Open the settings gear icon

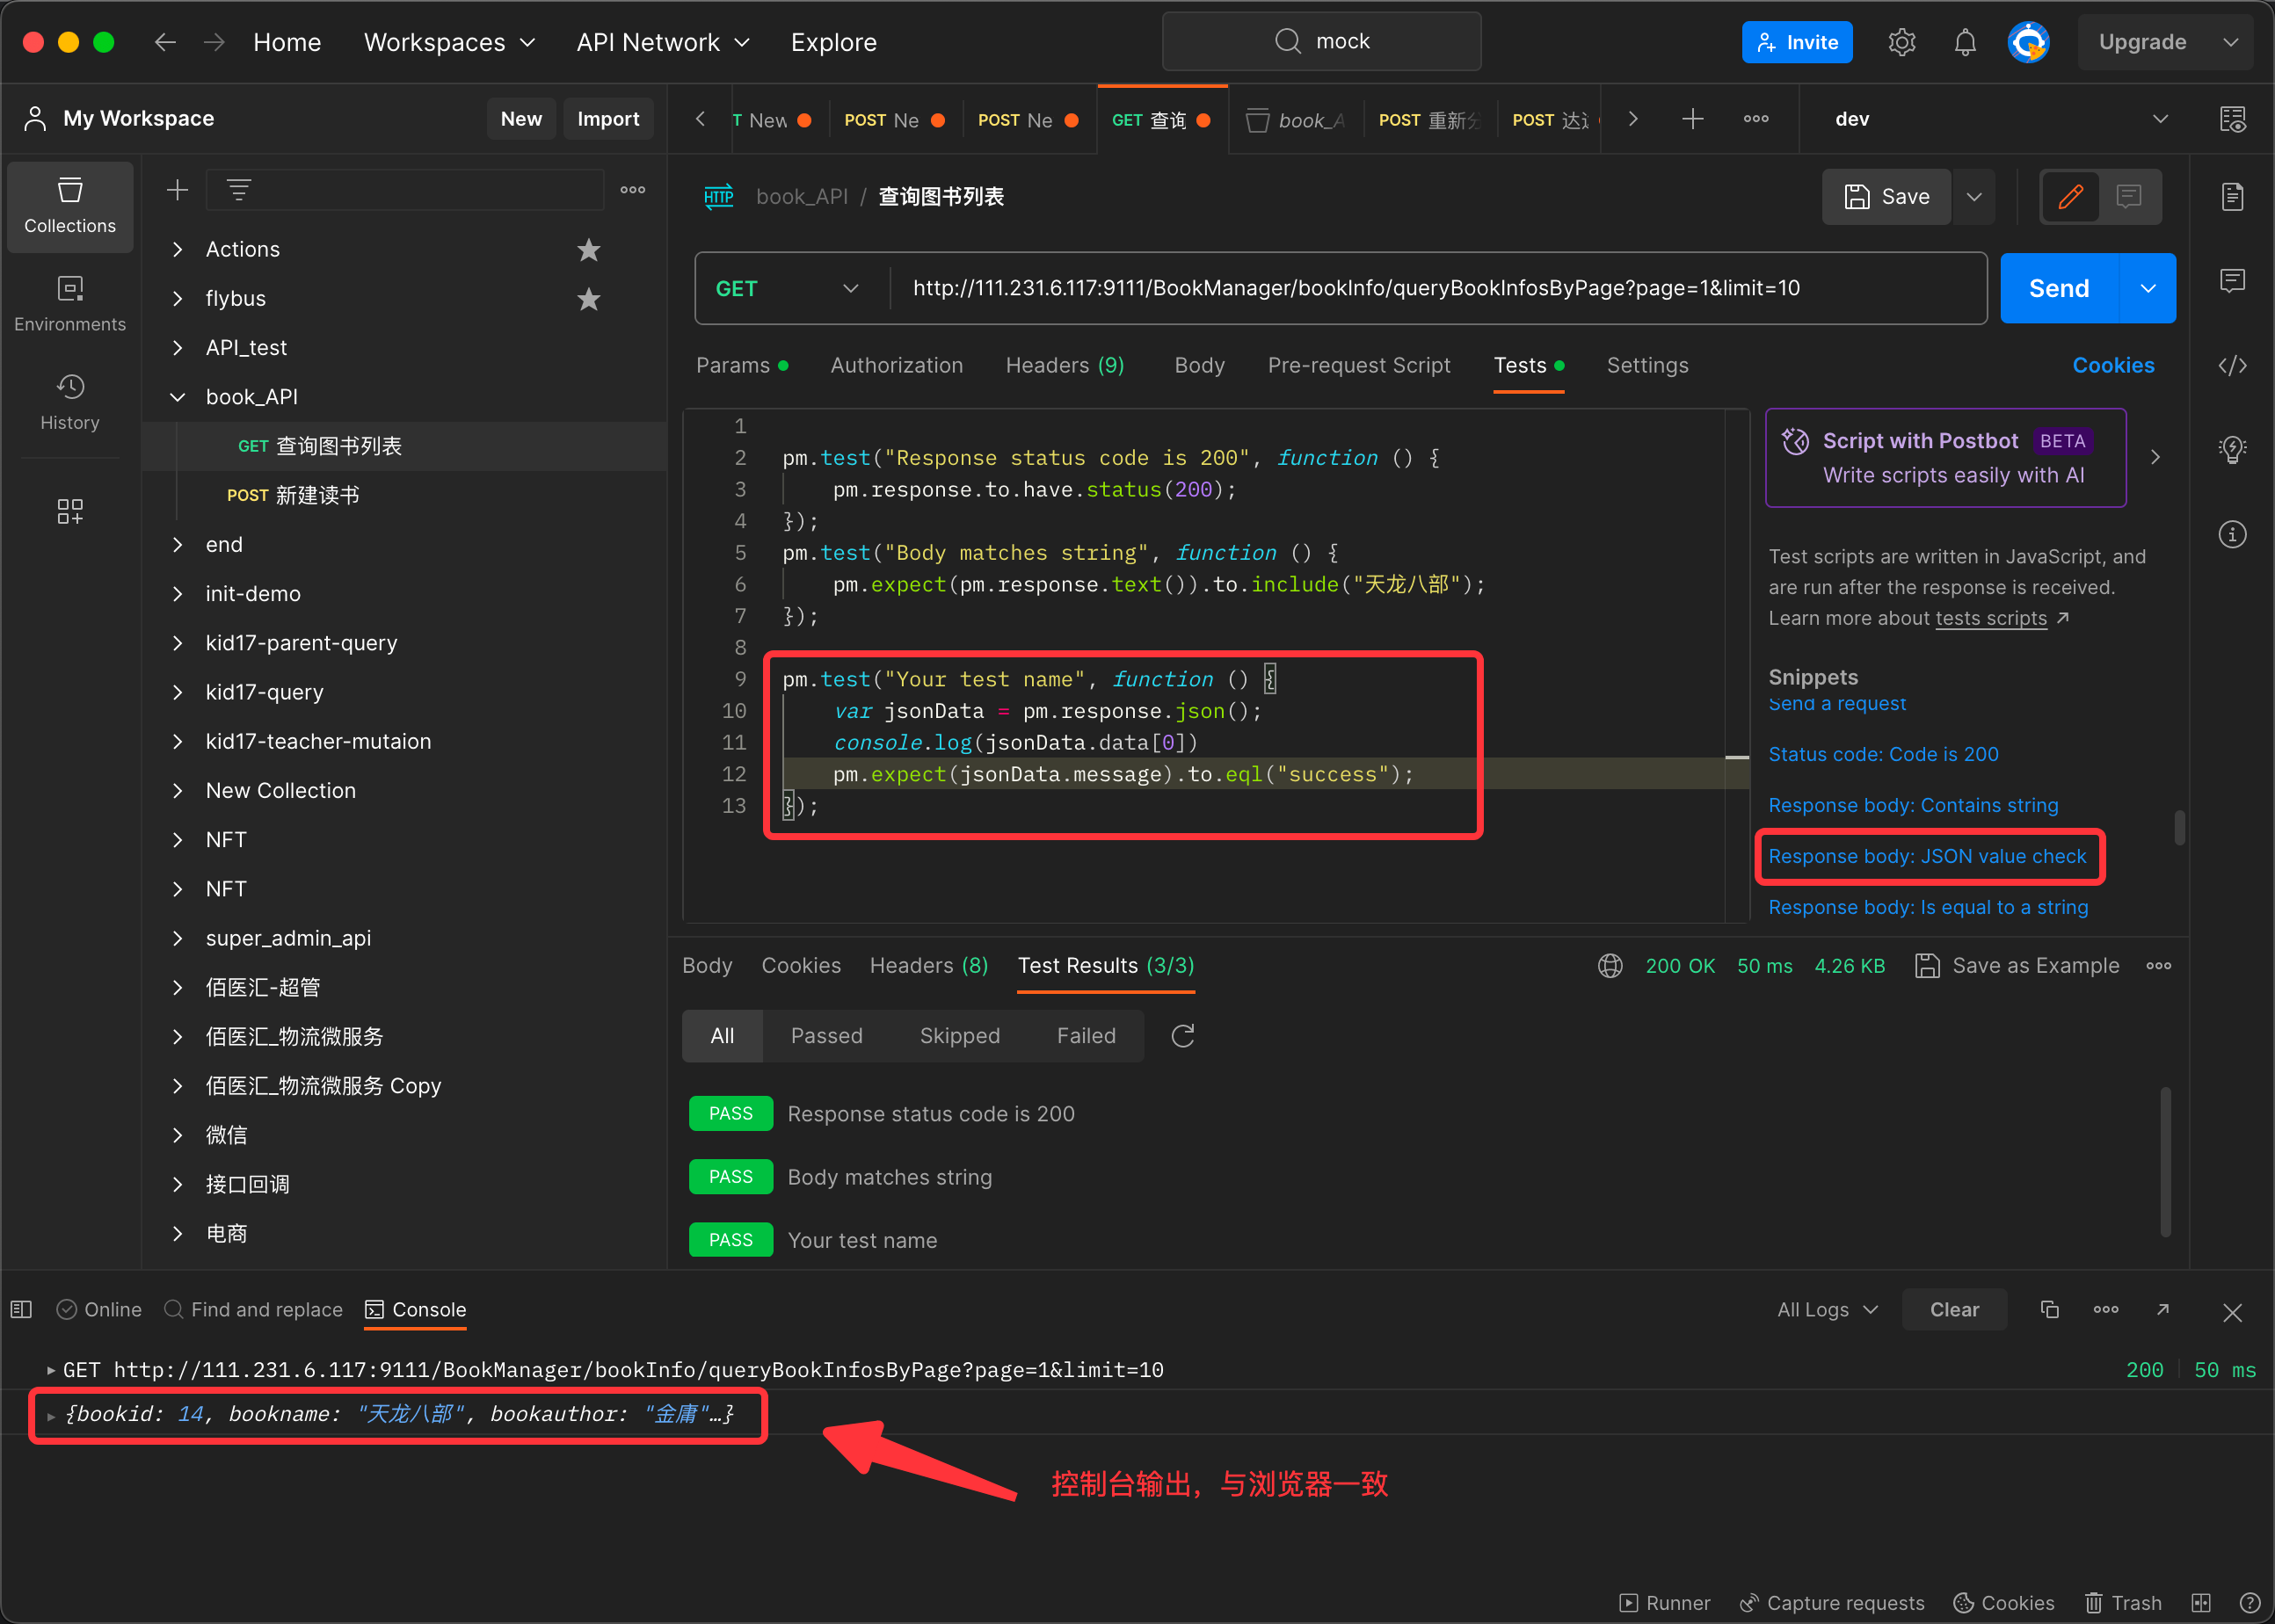1901,42
